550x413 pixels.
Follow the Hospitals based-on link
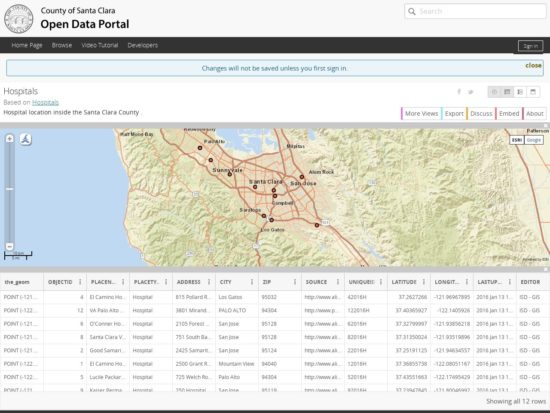45,102
